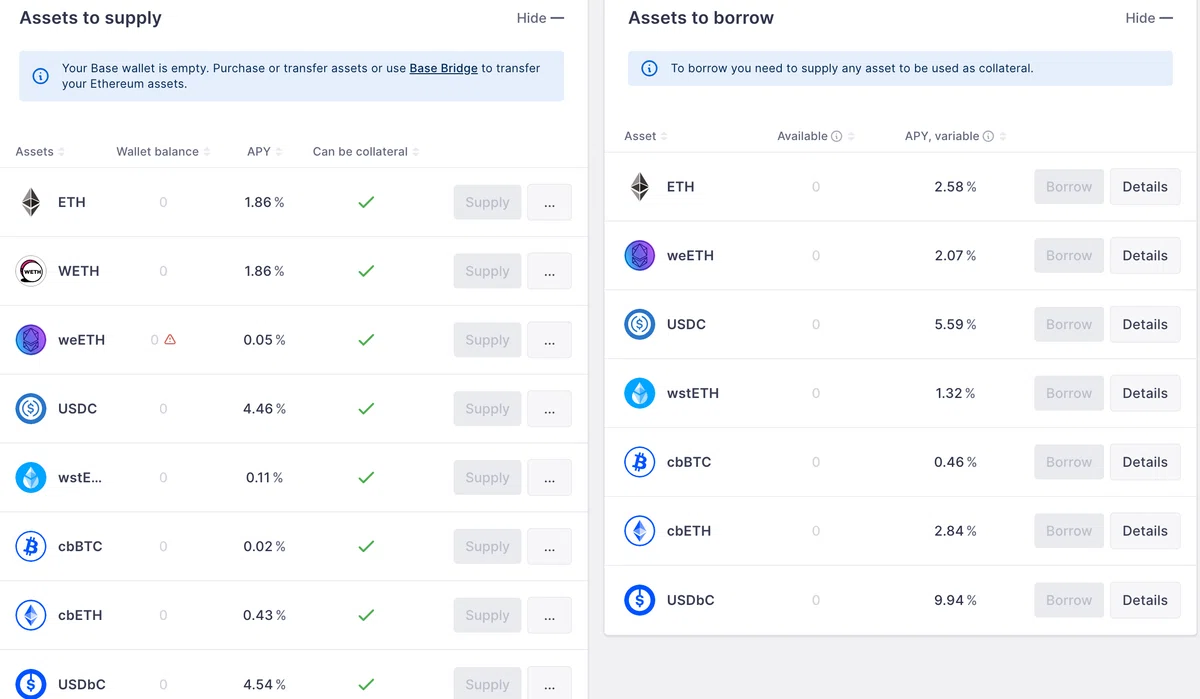Click the info icon next to Available column
The height and width of the screenshot is (699, 1200).
pyautogui.click(x=837, y=137)
